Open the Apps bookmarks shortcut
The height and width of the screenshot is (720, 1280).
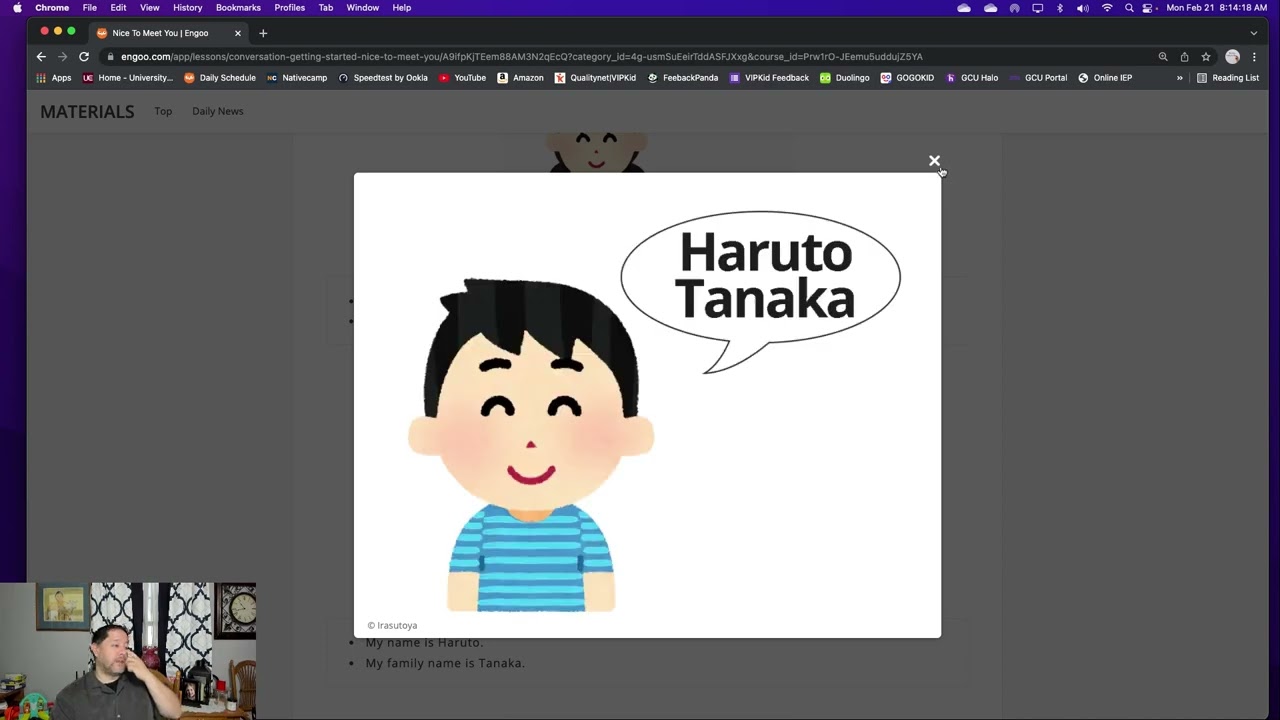click(54, 78)
